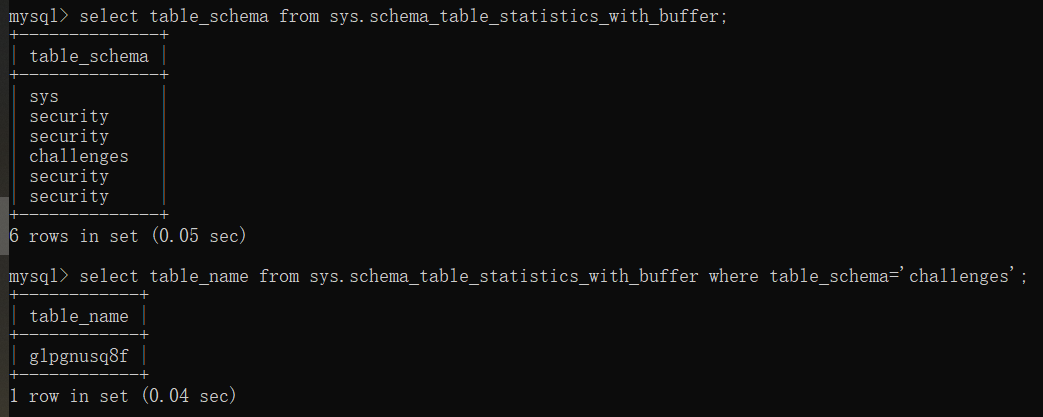Click the first mysql> prompt

(x=38, y=17)
